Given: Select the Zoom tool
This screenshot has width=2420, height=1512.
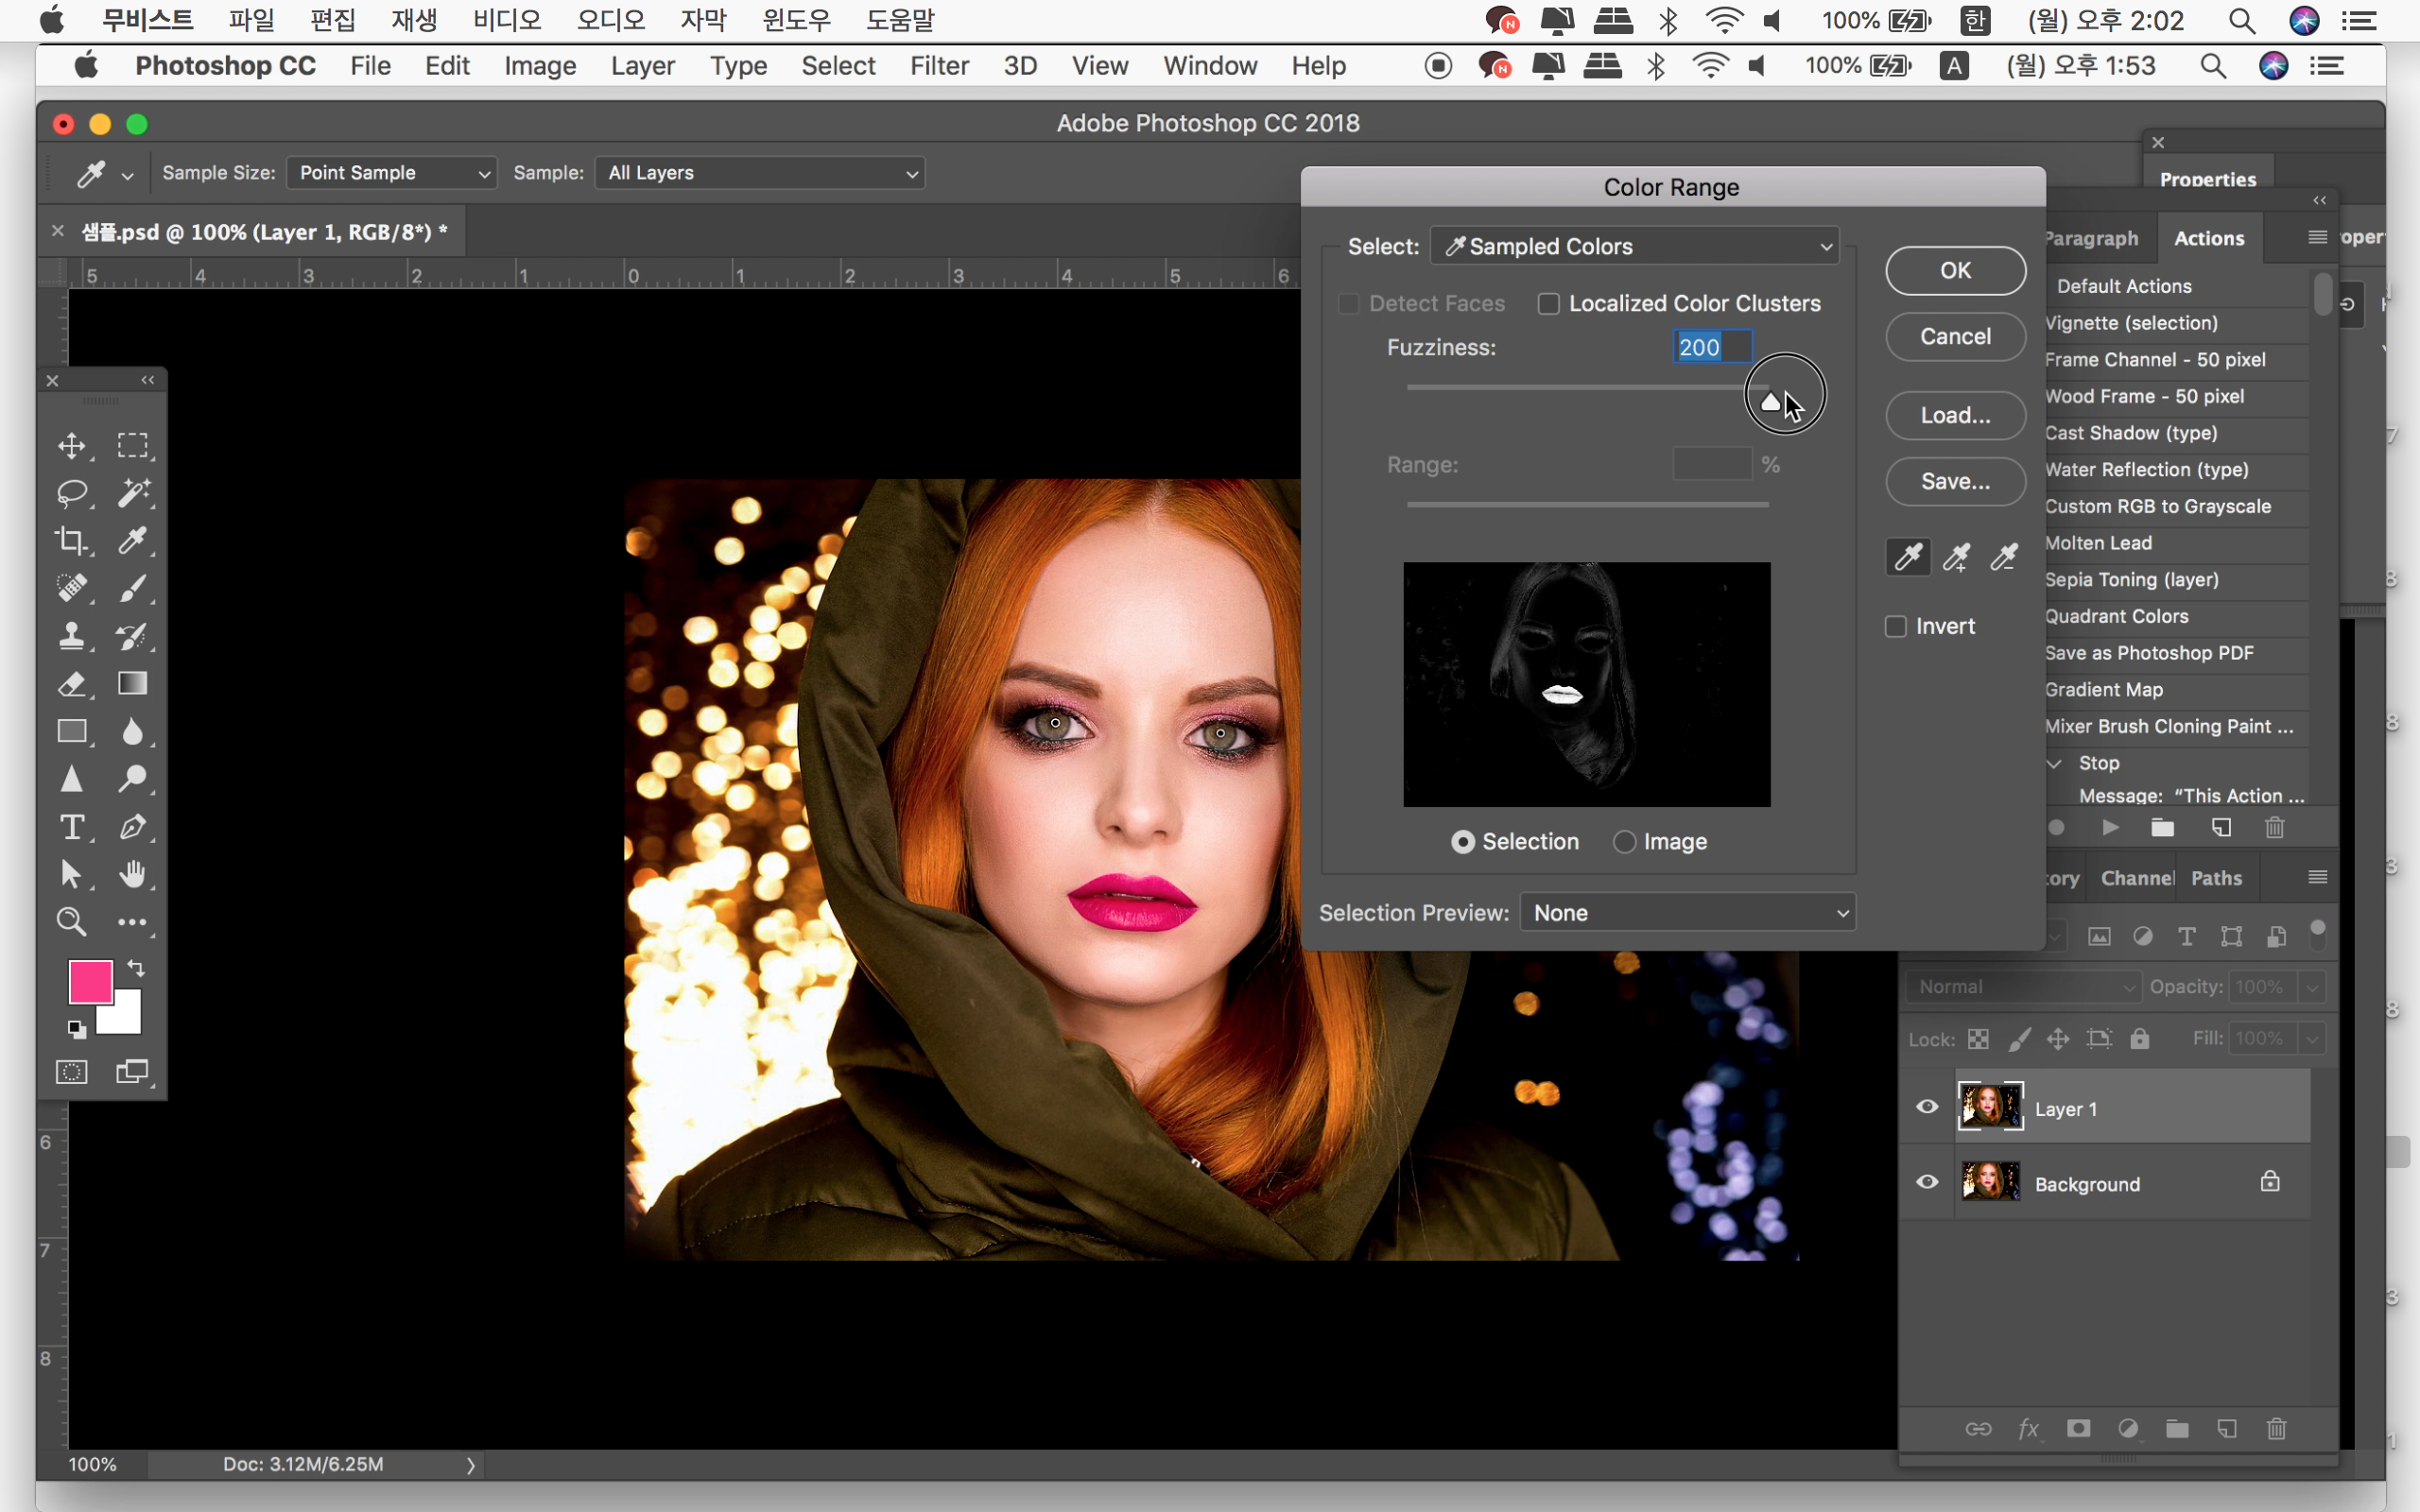Looking at the screenshot, I should click(71, 922).
